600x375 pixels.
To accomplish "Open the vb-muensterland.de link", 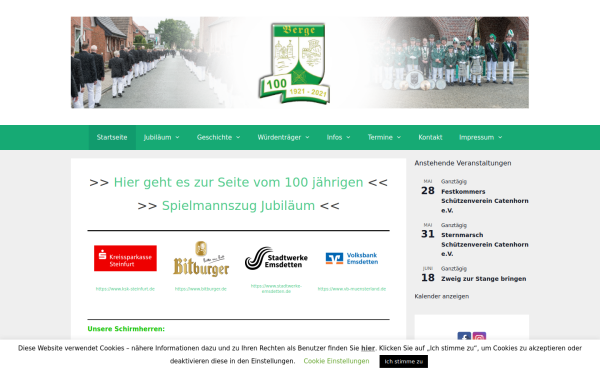I will [352, 289].
